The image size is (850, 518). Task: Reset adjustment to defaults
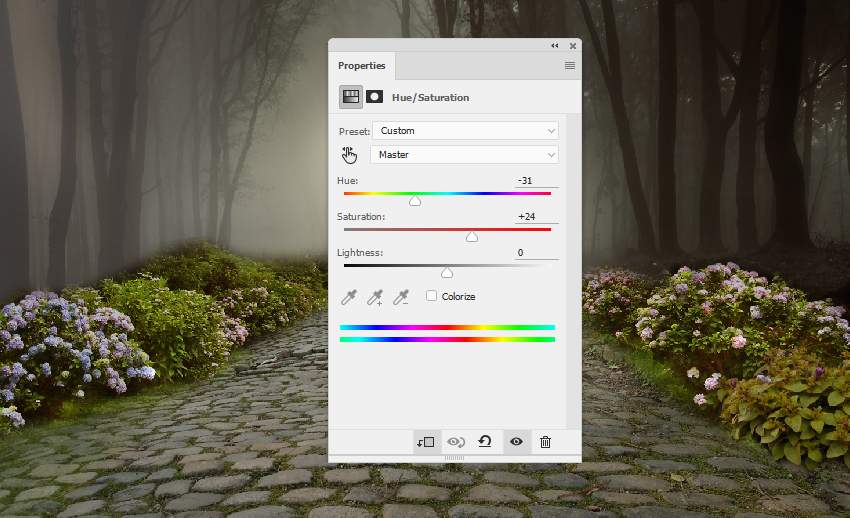485,442
